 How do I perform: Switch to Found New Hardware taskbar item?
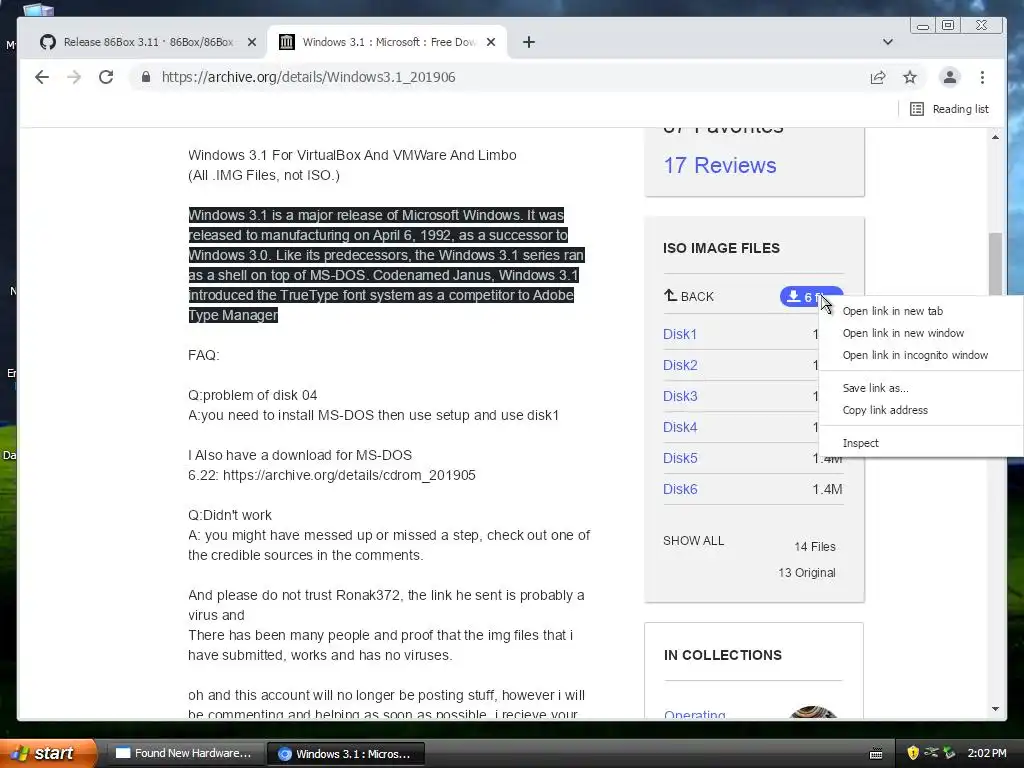[x=184, y=754]
